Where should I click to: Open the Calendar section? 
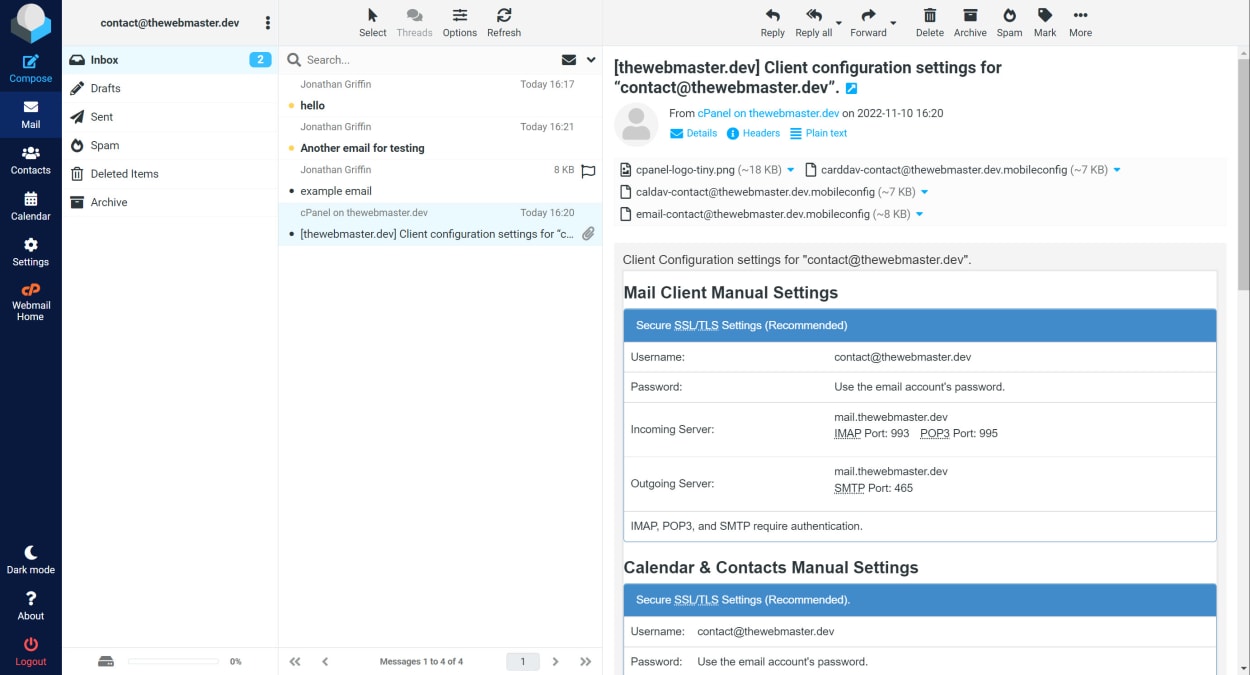(x=31, y=206)
